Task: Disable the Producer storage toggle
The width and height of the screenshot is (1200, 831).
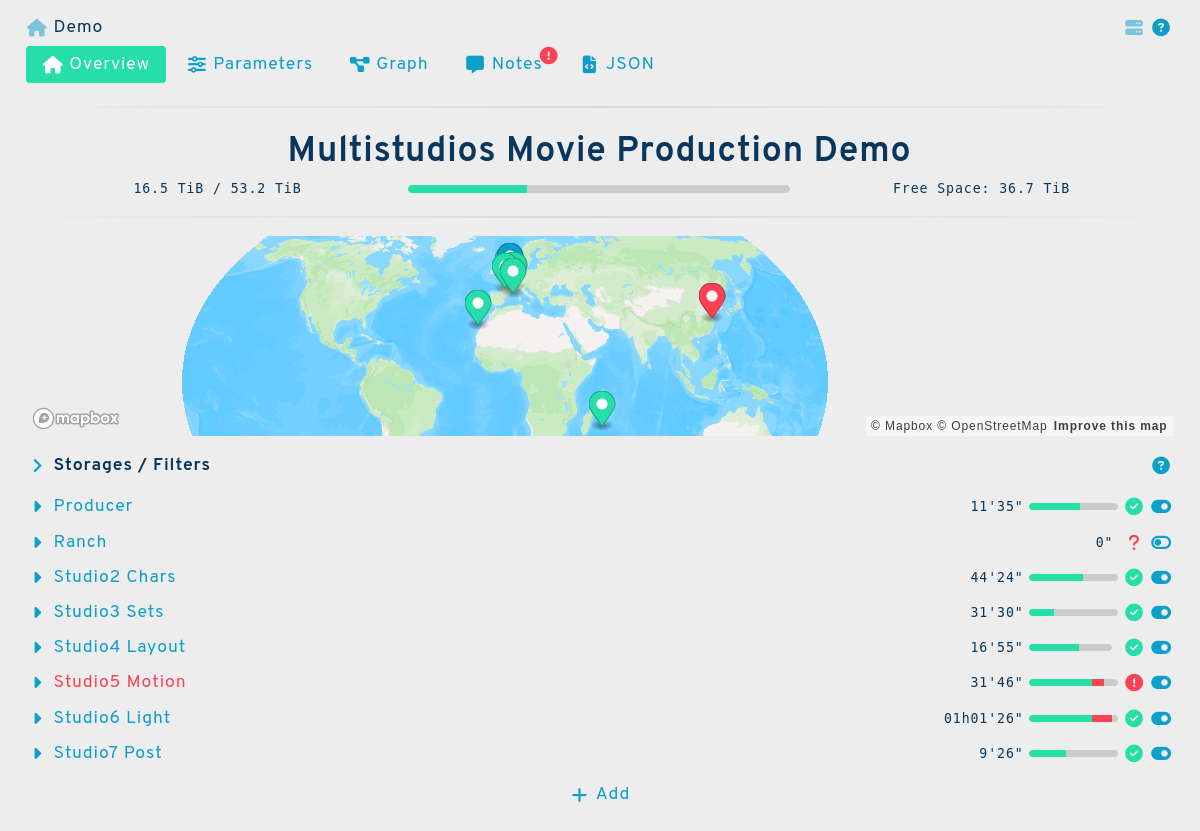Action: click(x=1160, y=506)
